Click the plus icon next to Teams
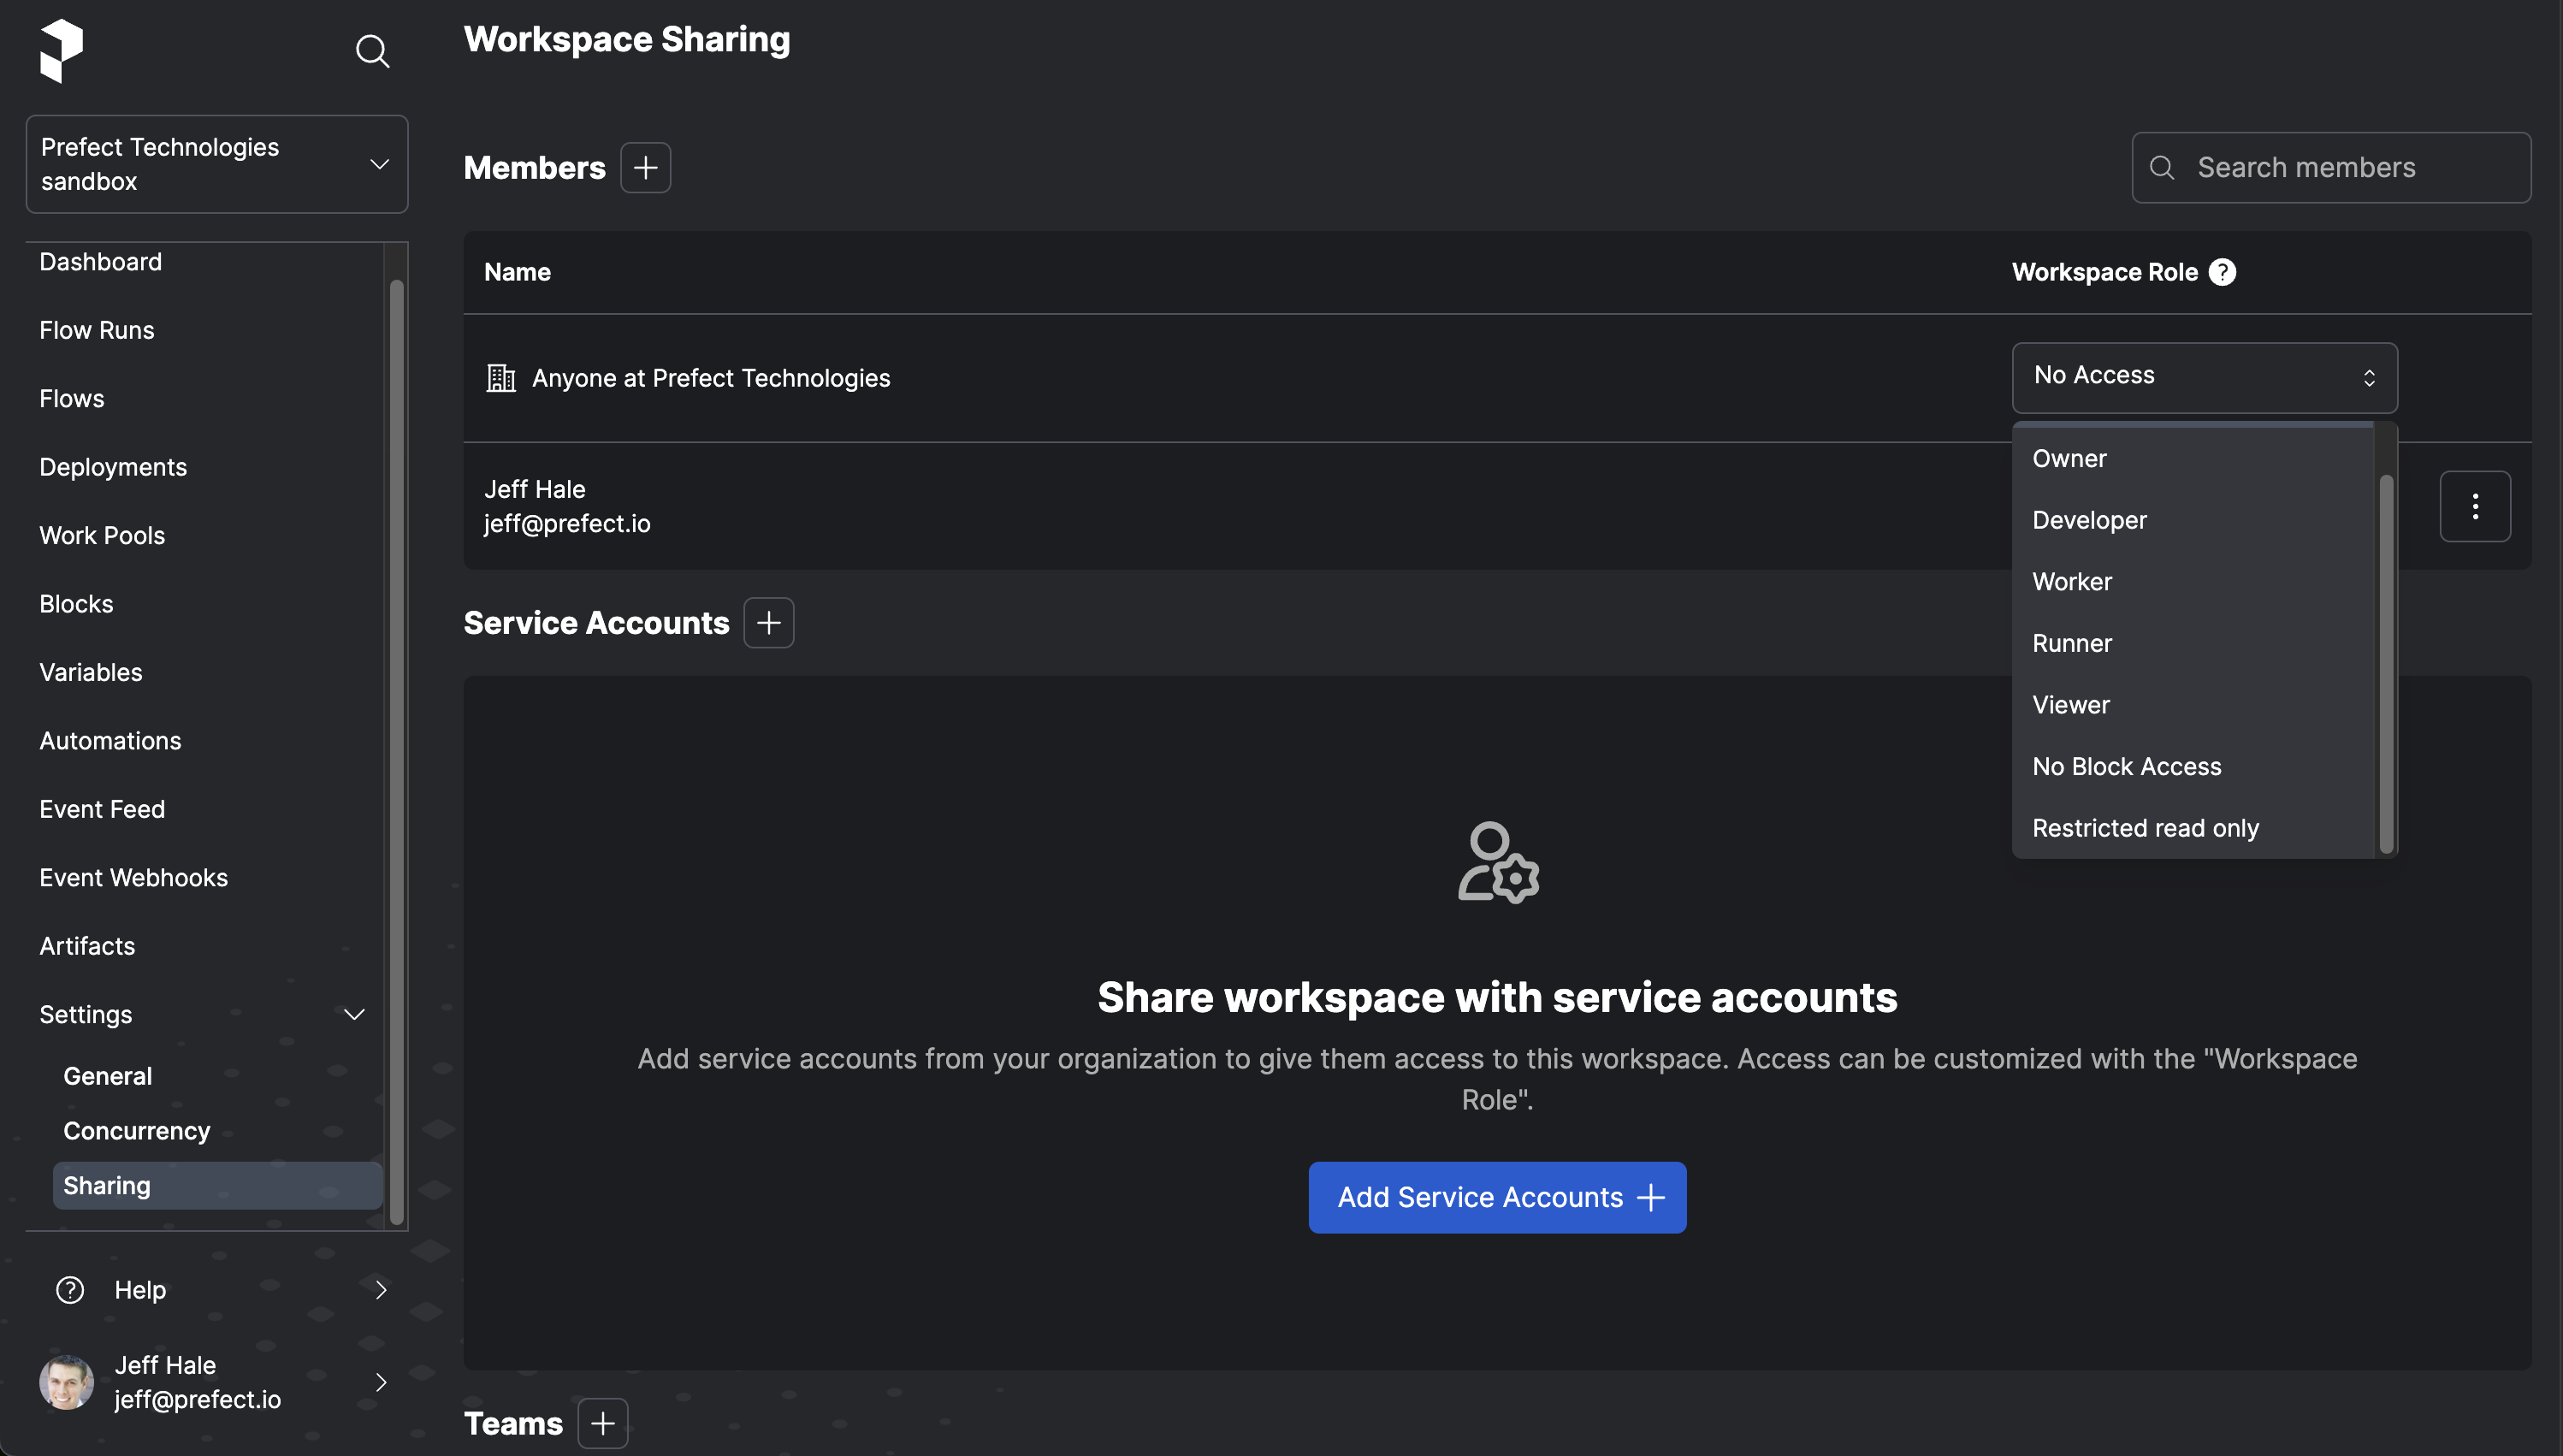This screenshot has height=1456, width=2563. coord(602,1423)
